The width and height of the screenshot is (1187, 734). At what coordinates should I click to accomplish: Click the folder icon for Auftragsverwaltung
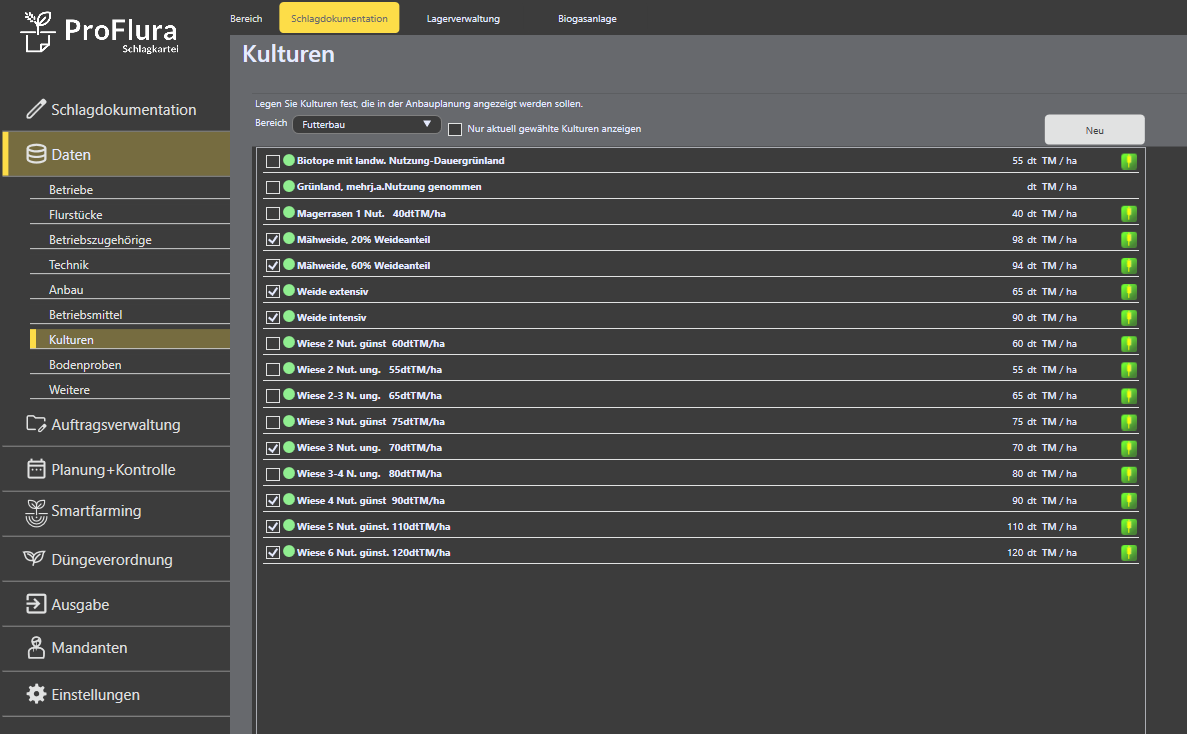(36, 424)
